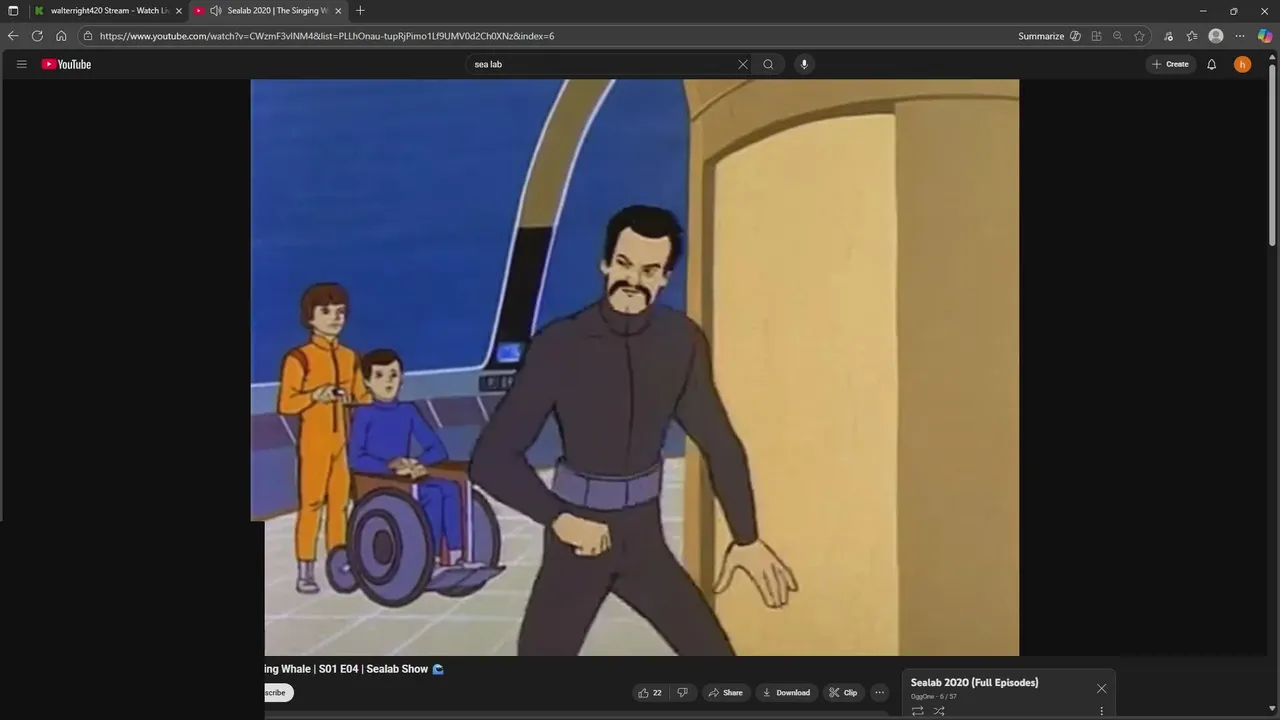
Task: Click the partially visible Subscribe button
Action: (x=278, y=692)
